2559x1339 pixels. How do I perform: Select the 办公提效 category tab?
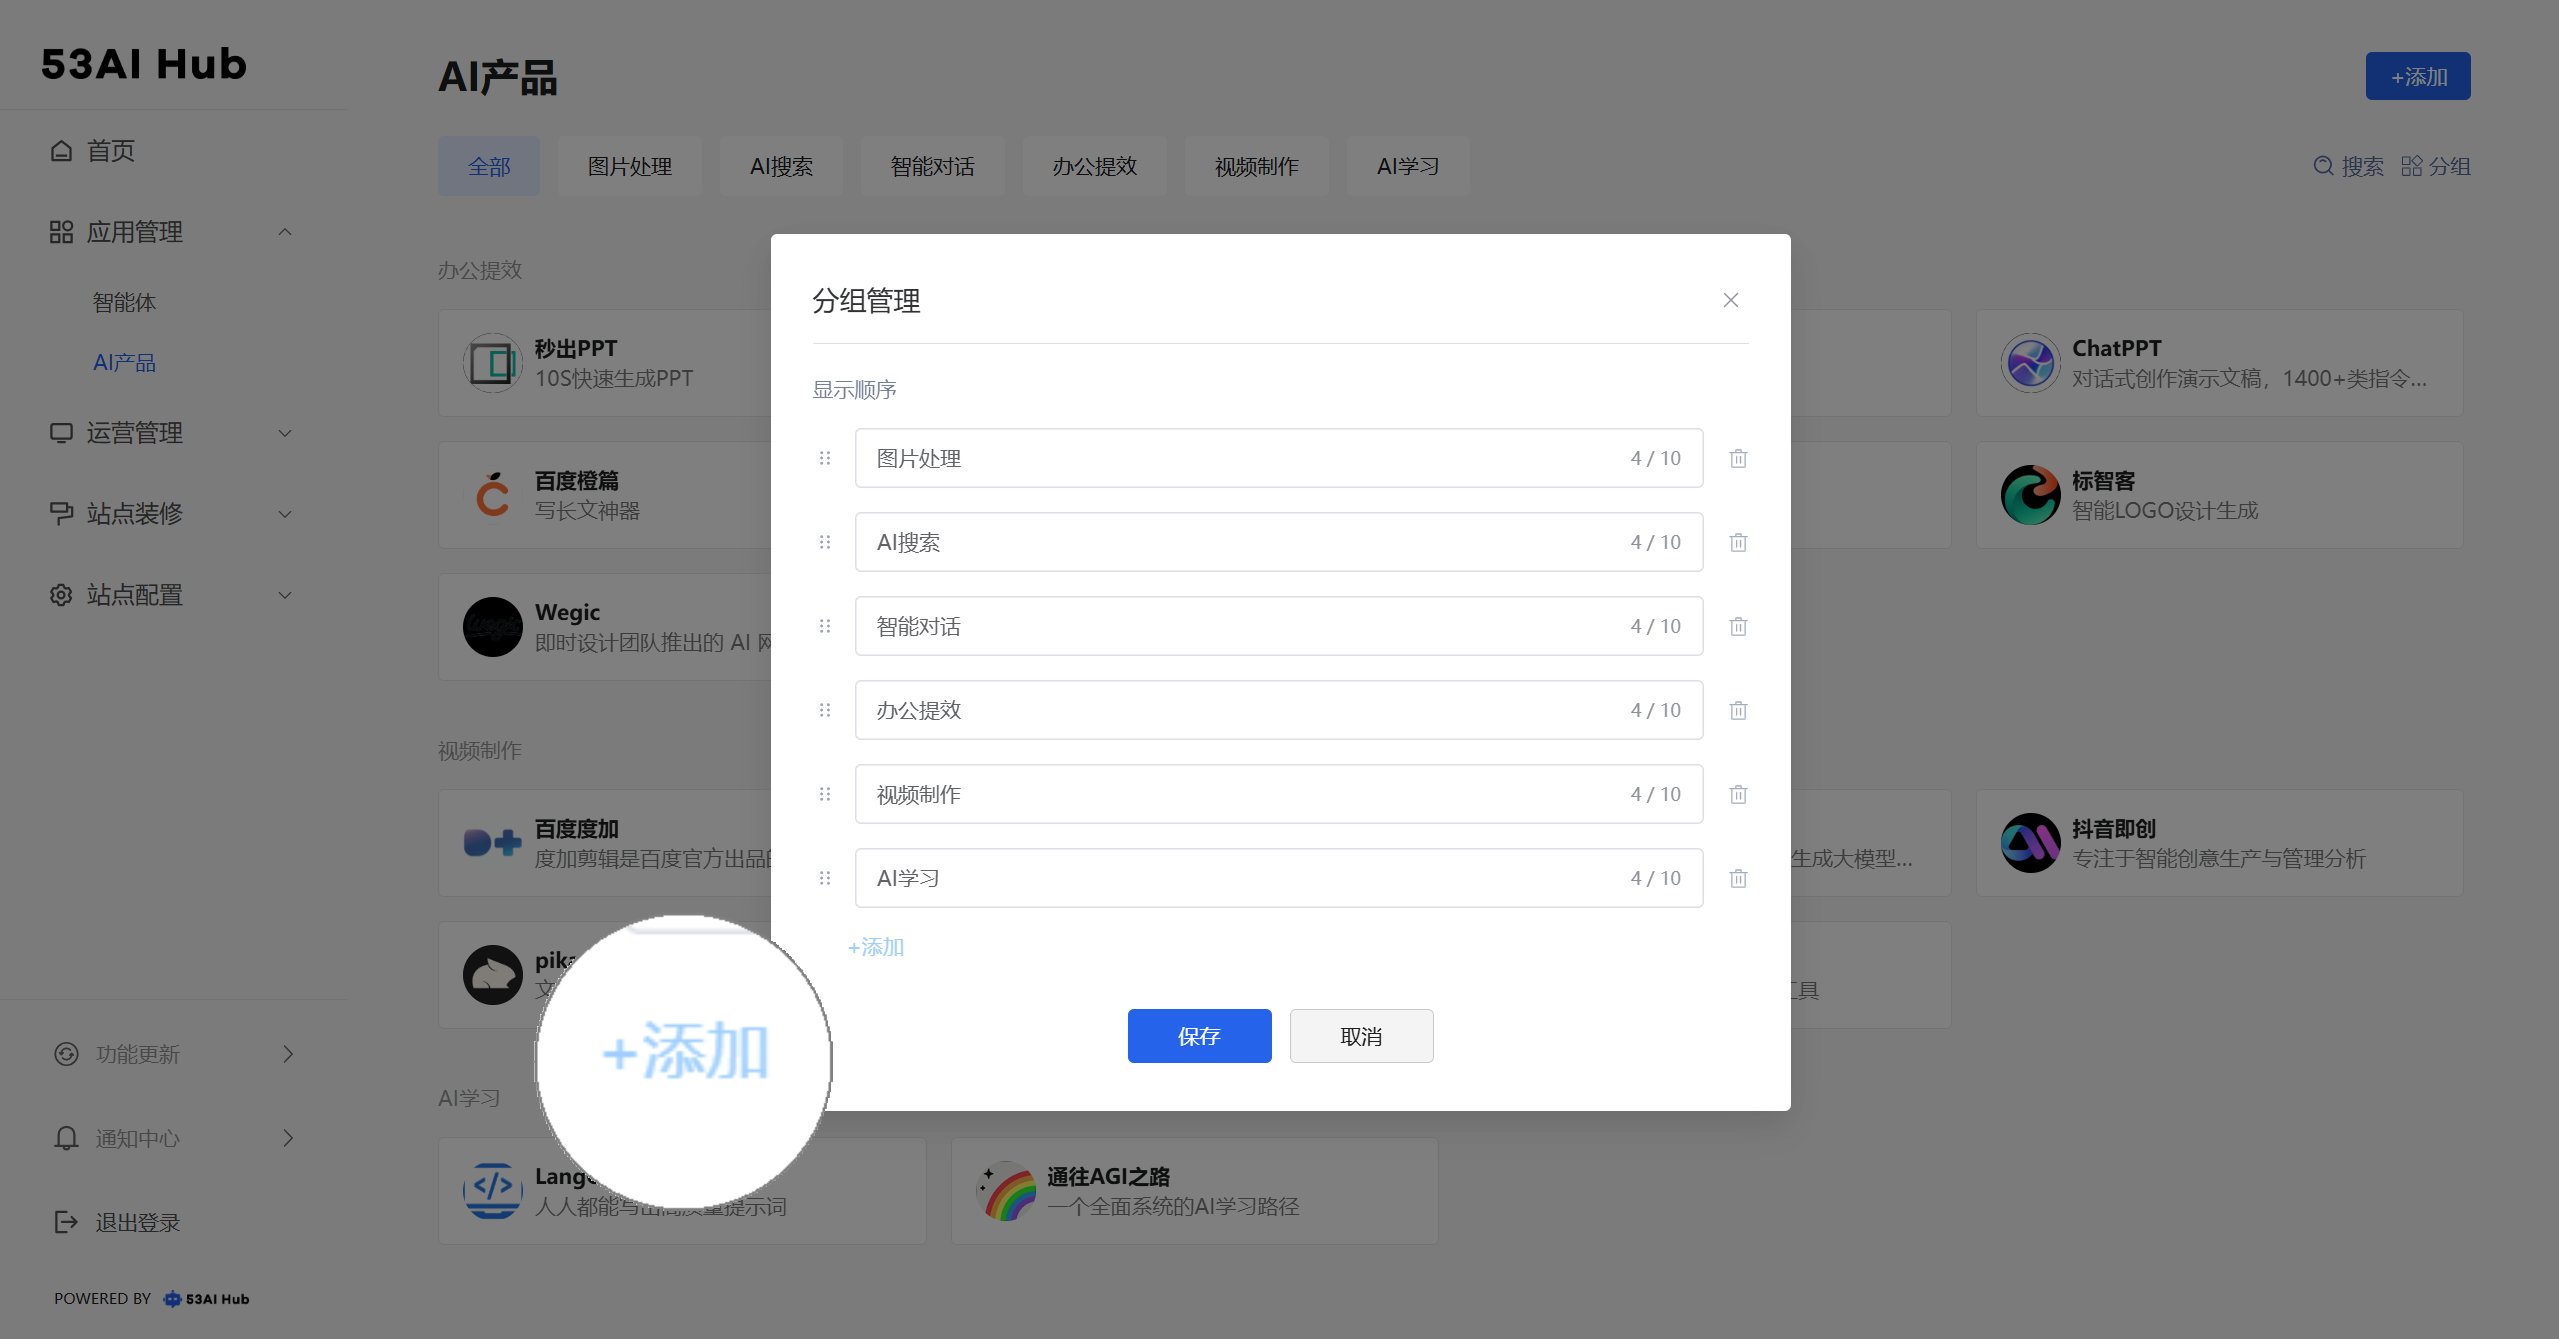(1094, 166)
